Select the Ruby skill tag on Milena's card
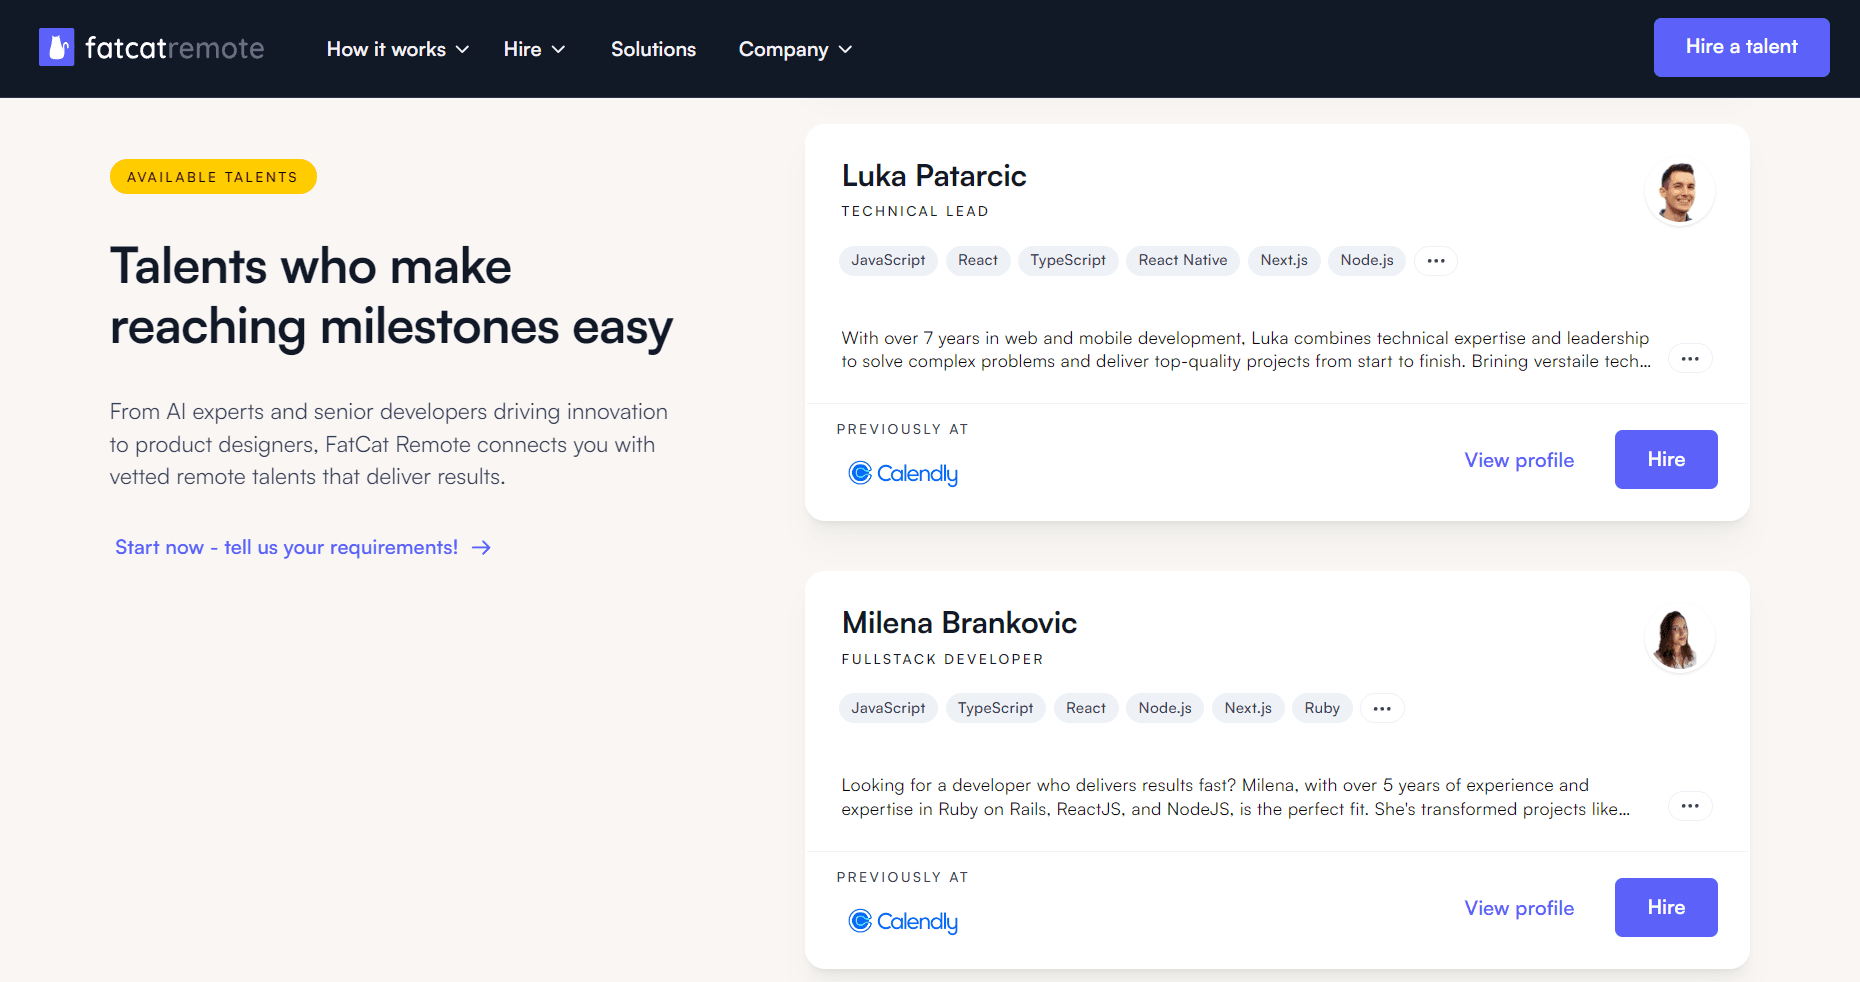This screenshot has width=1860, height=982. pos(1321,709)
